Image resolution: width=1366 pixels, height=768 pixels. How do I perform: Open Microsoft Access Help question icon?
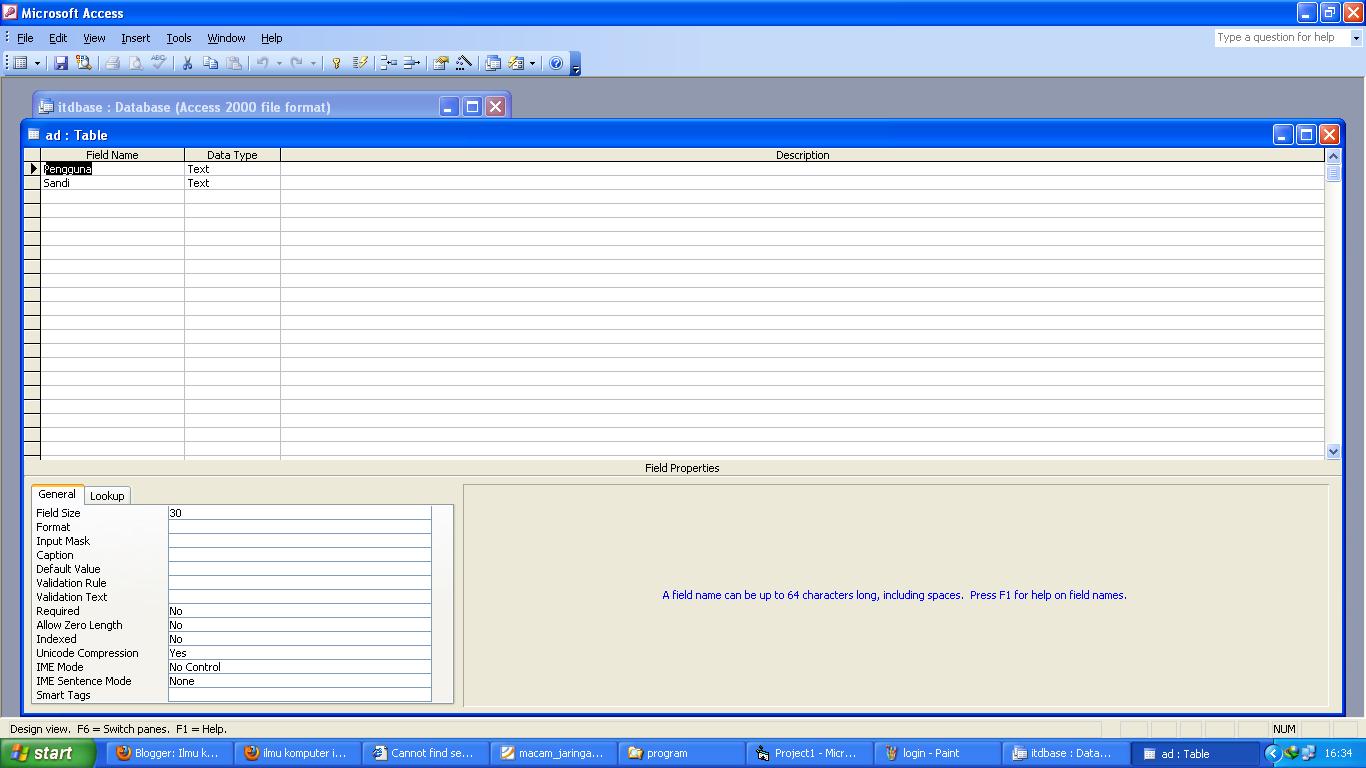(x=556, y=63)
